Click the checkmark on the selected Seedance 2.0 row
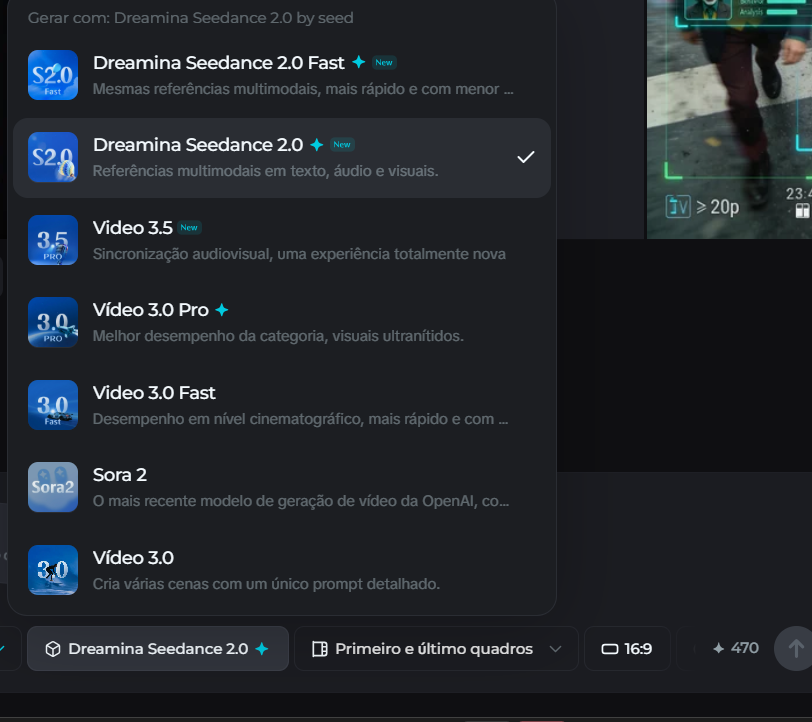Viewport: 812px width, 722px height. (526, 157)
